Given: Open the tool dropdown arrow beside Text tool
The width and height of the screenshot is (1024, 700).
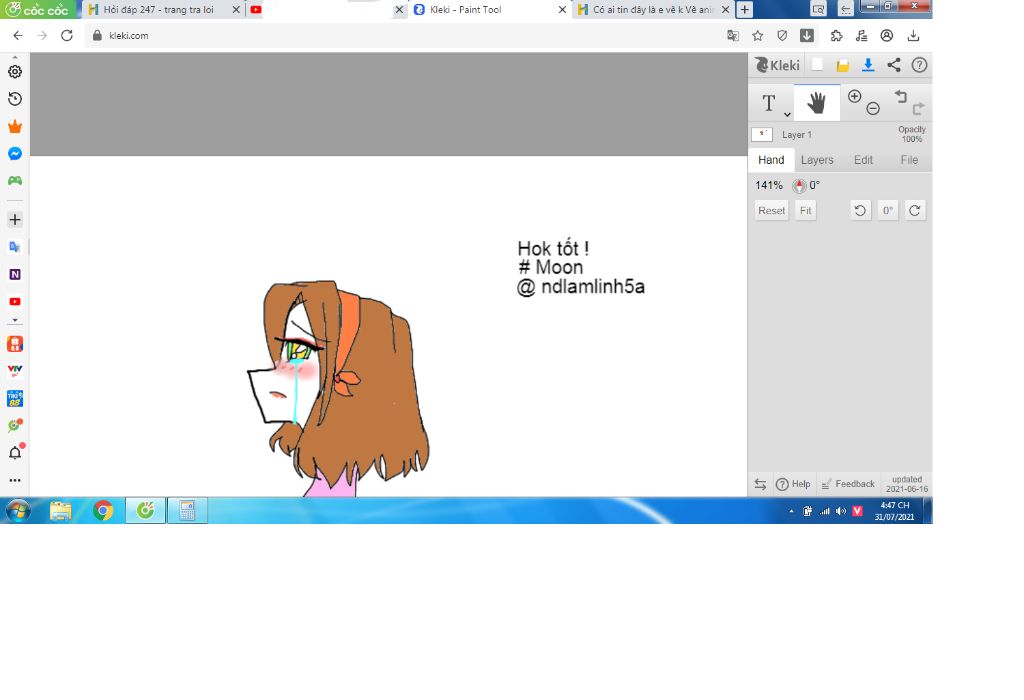Looking at the screenshot, I should pos(788,114).
